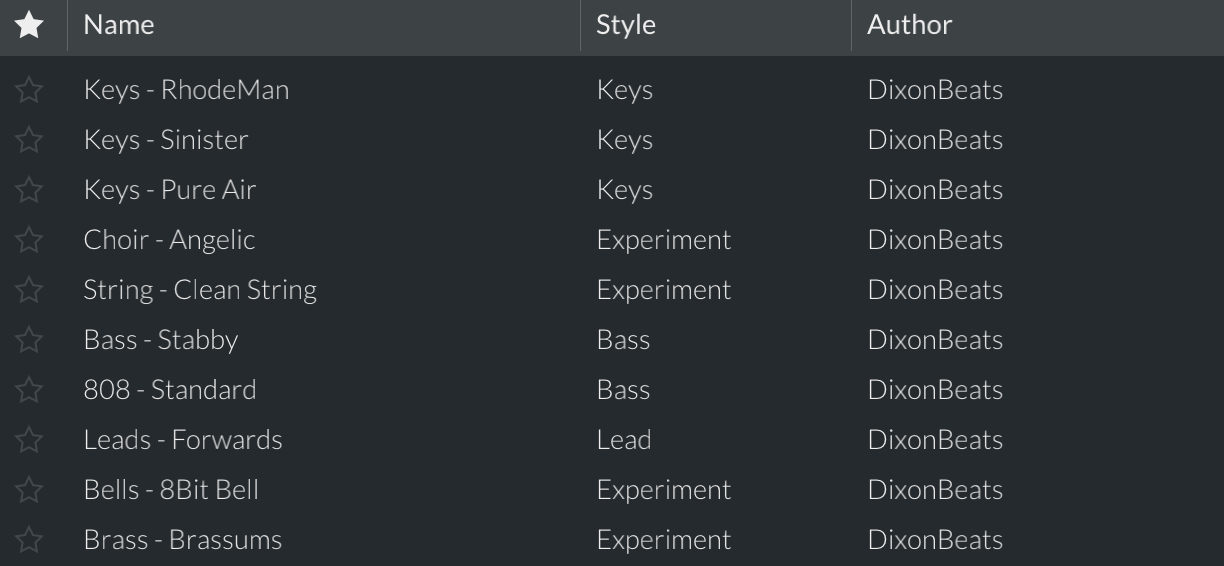Sort presets by favorites star column
1224x566 pixels.
[x=30, y=25]
